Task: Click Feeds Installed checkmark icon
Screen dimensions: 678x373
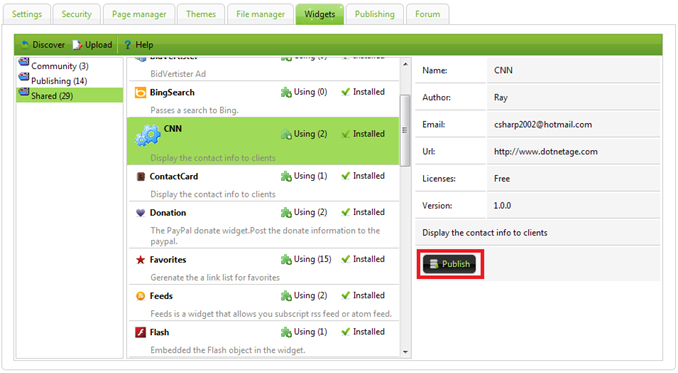Action: pyautogui.click(x=345, y=295)
